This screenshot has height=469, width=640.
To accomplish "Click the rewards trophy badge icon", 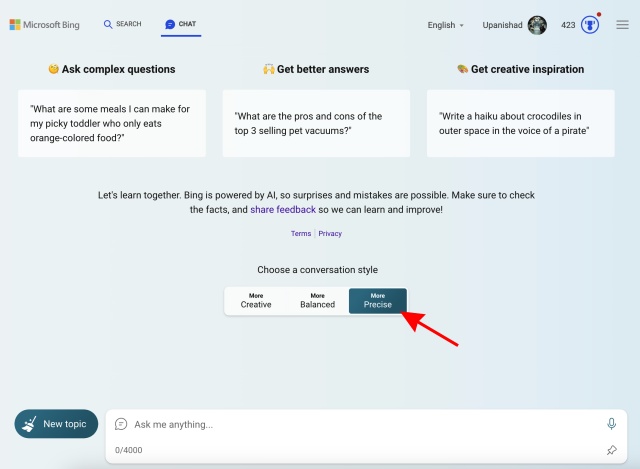I will 591,25.
